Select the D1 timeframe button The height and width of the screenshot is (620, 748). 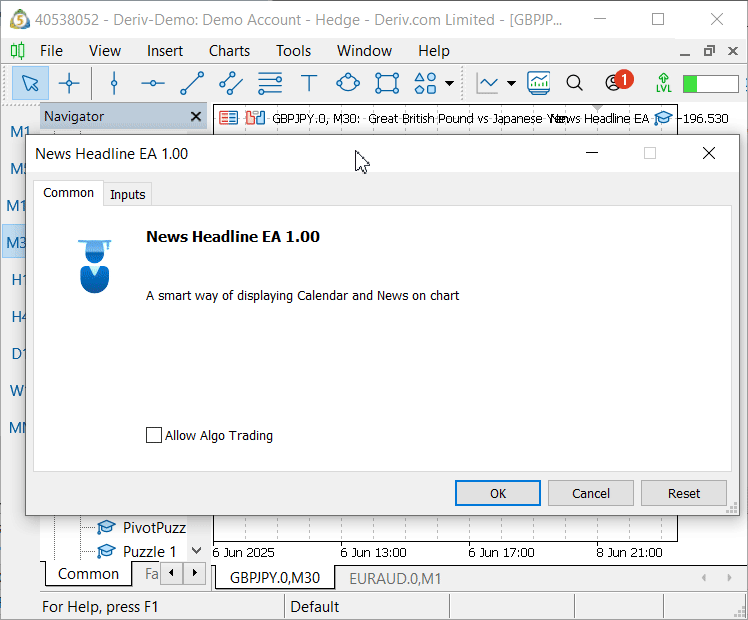coord(18,353)
